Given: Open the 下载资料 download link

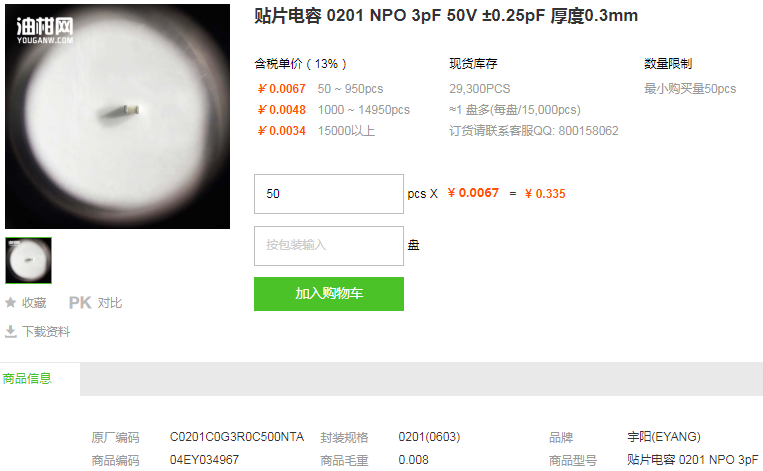Looking at the screenshot, I should [x=46, y=332].
